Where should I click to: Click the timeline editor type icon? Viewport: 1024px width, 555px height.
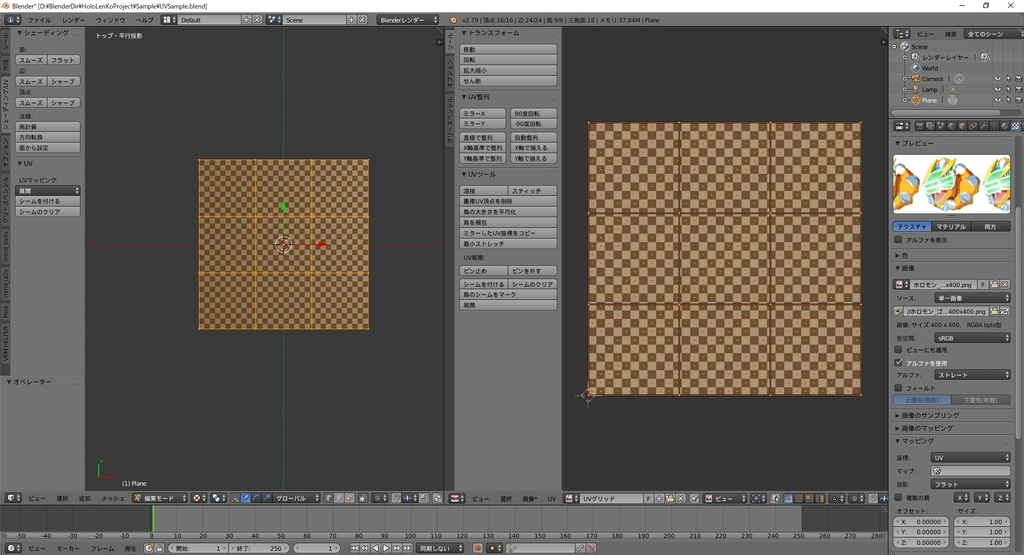coord(13,548)
